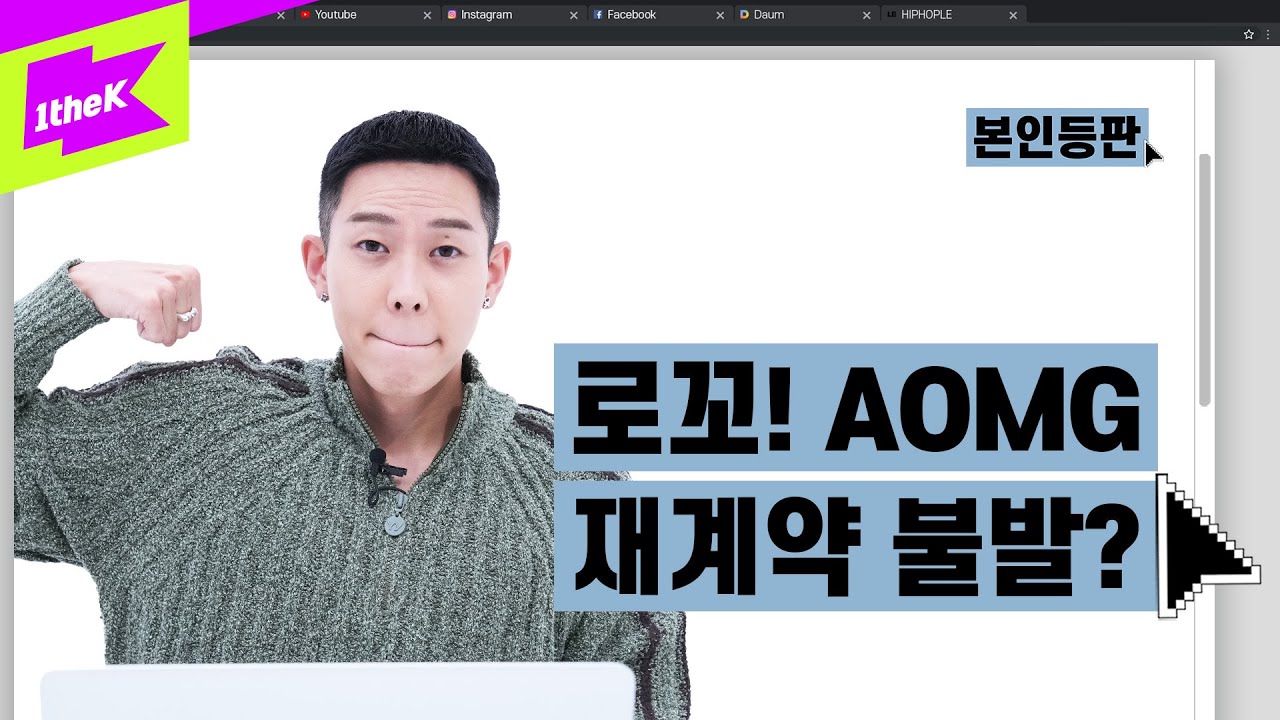Switch to the Instagram tab
Viewport: 1280px width, 720px height.
[512, 15]
